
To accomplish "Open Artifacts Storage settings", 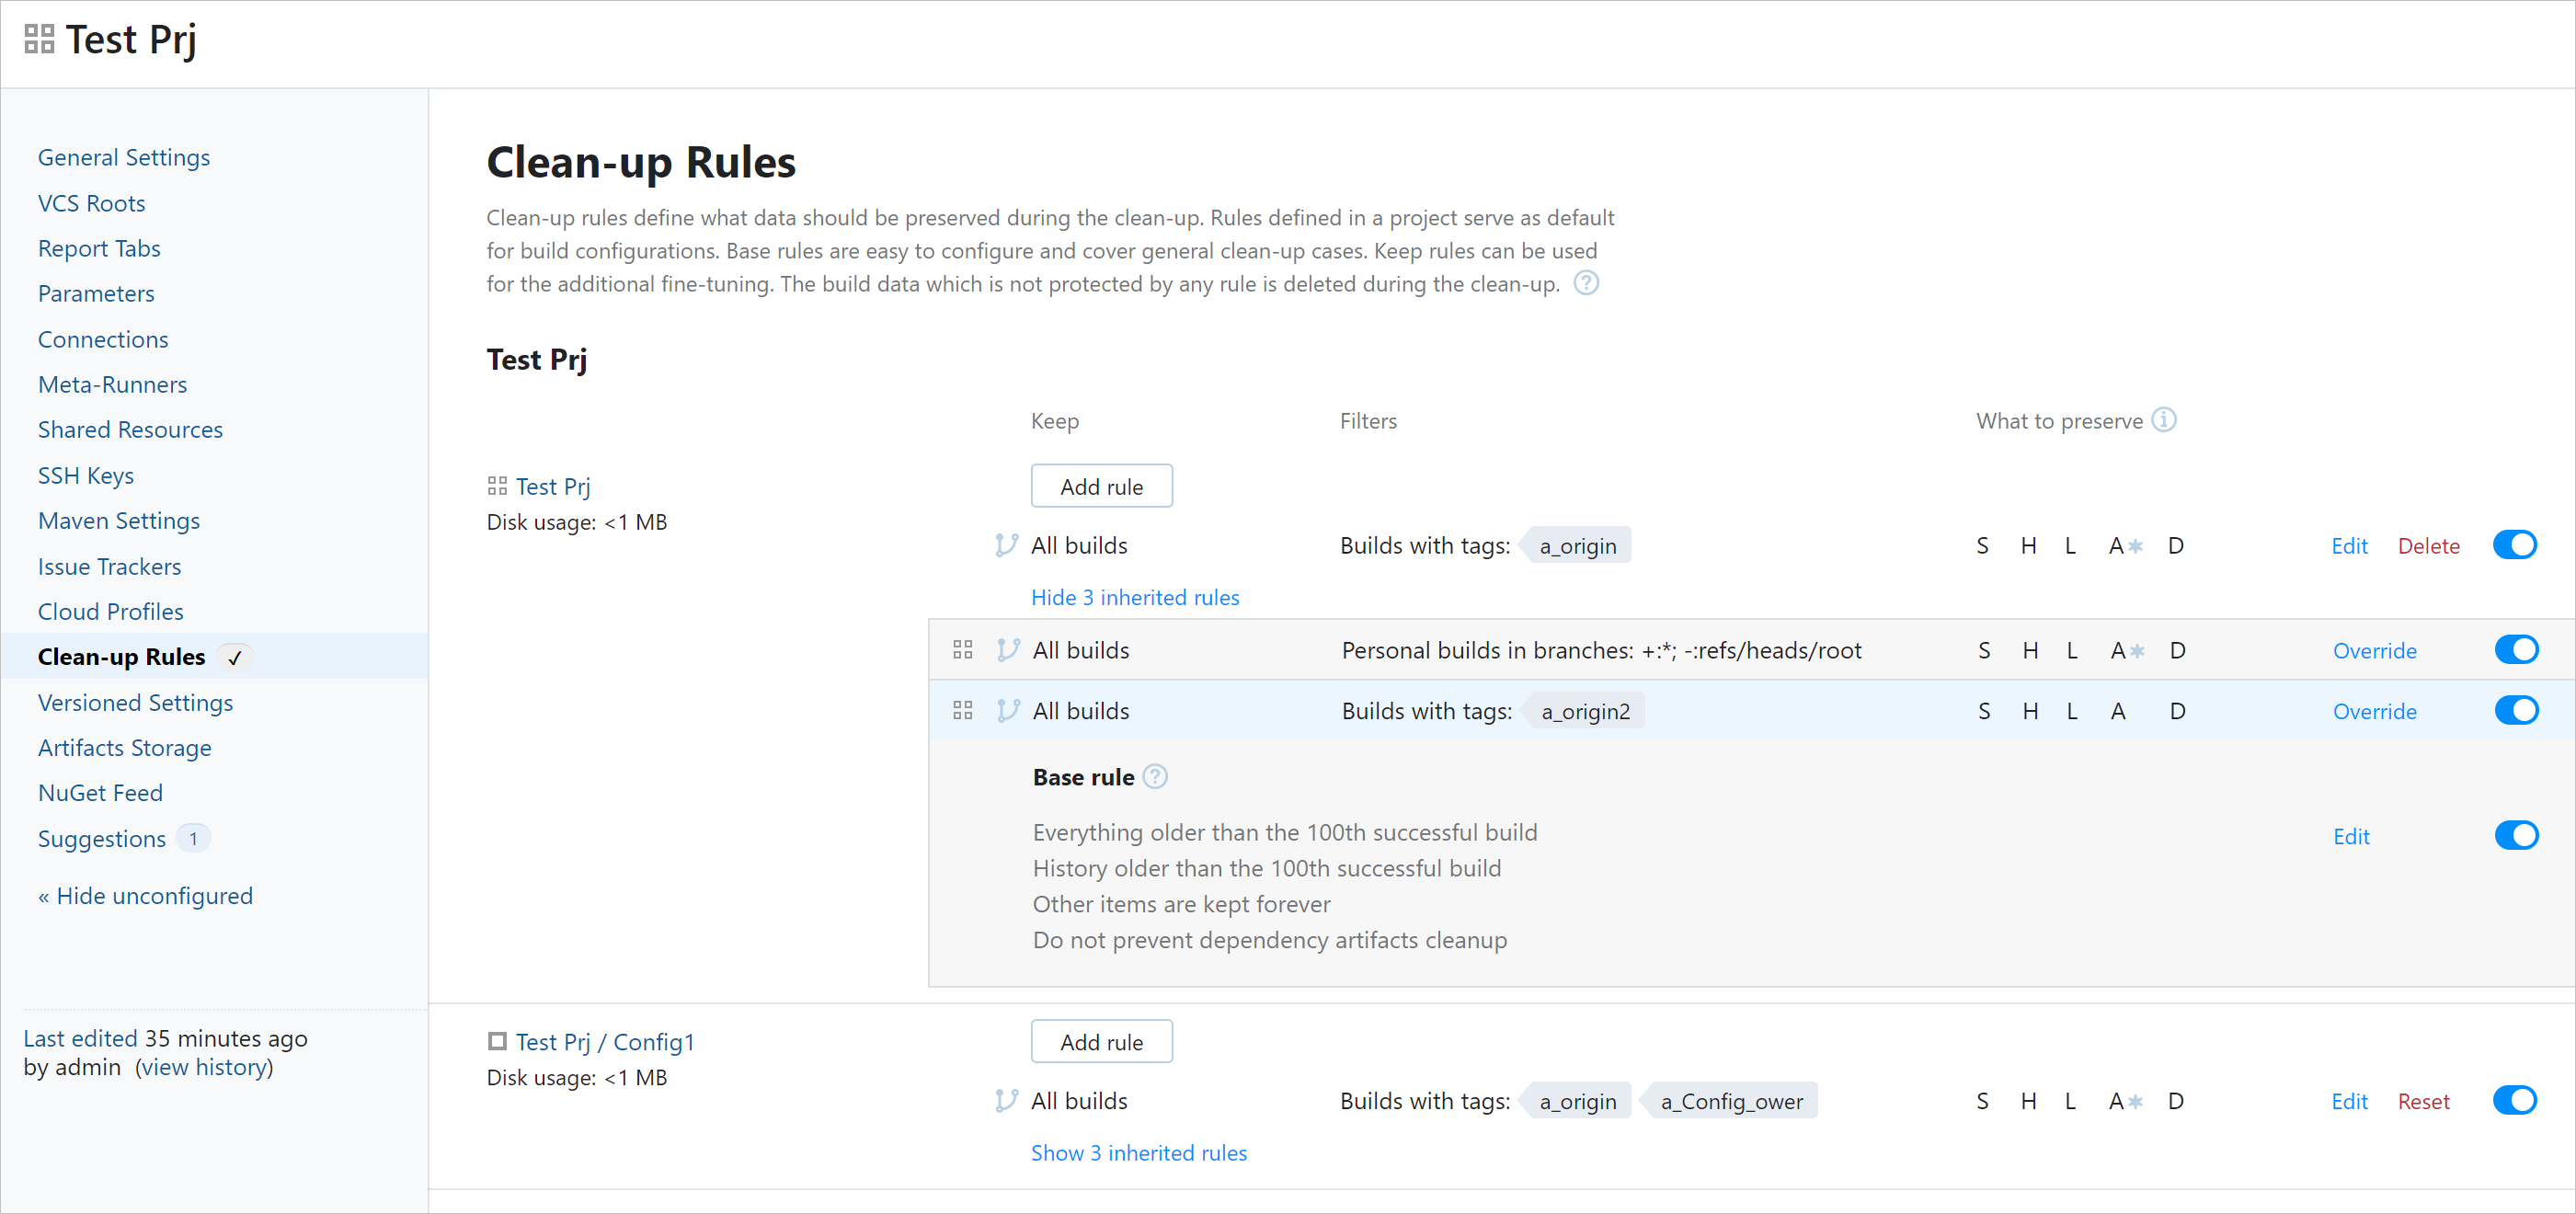I will (124, 747).
